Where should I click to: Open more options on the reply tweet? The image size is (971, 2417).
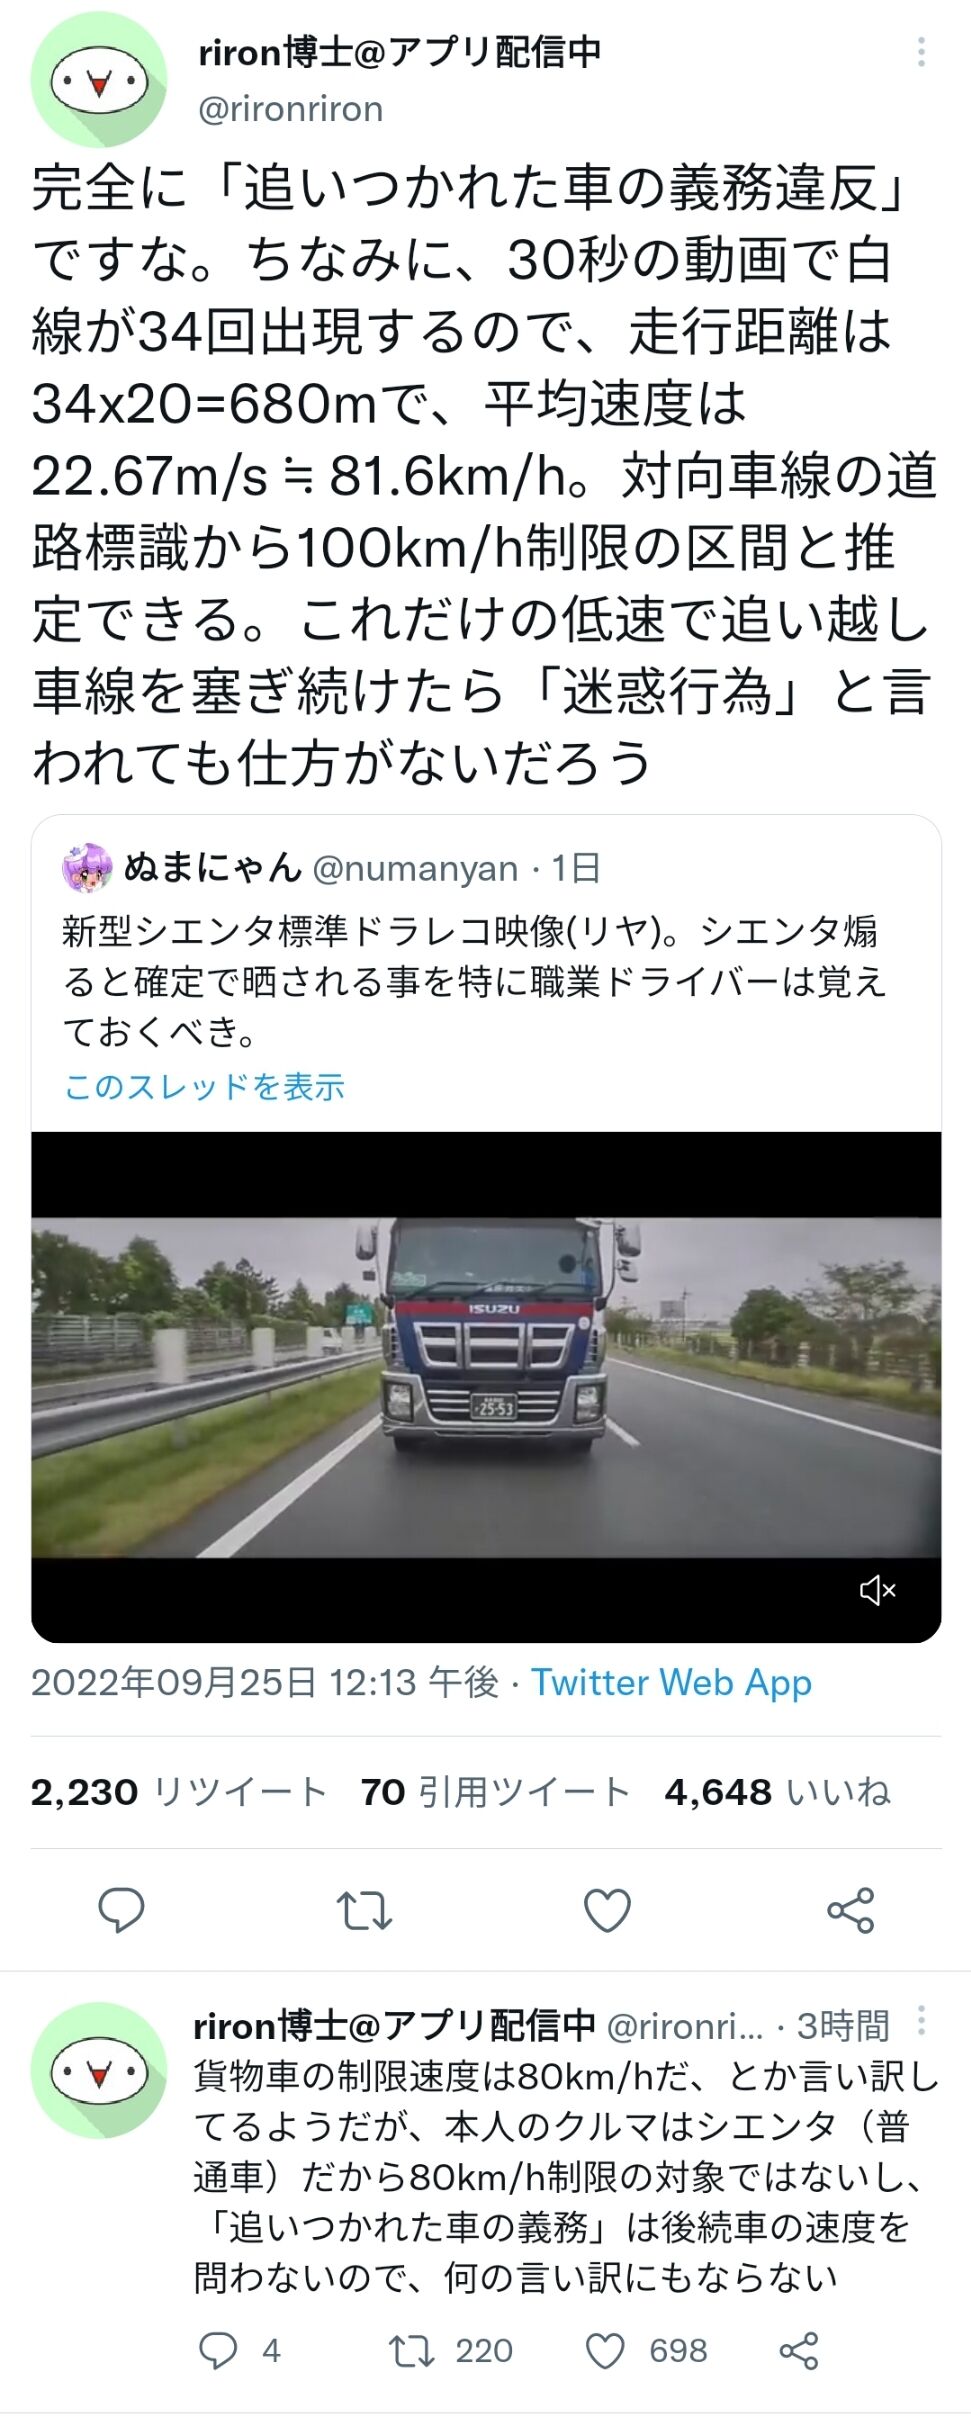click(921, 2022)
